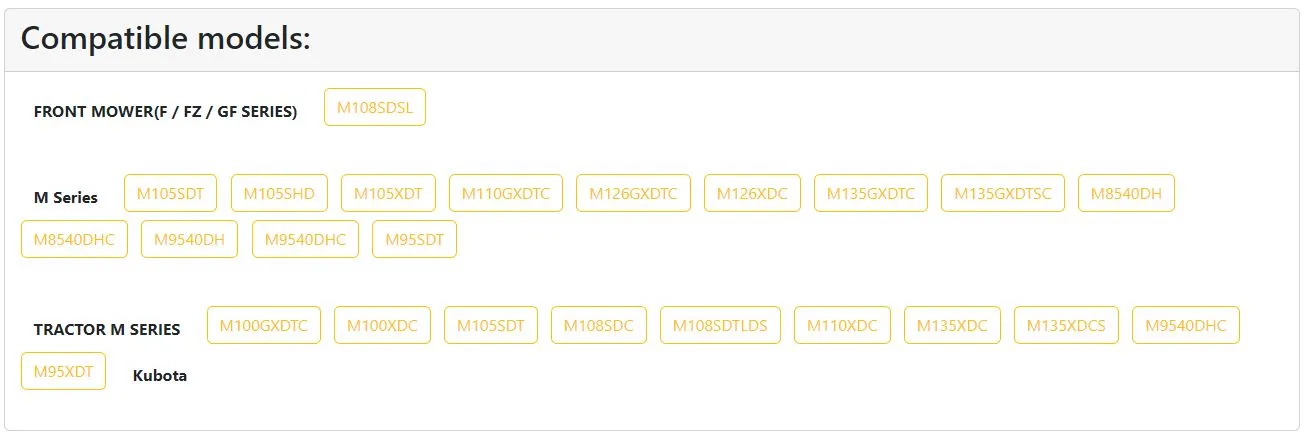Image resolution: width=1305 pixels, height=435 pixels.
Task: Select the M126XDC model tag
Action: [x=752, y=193]
